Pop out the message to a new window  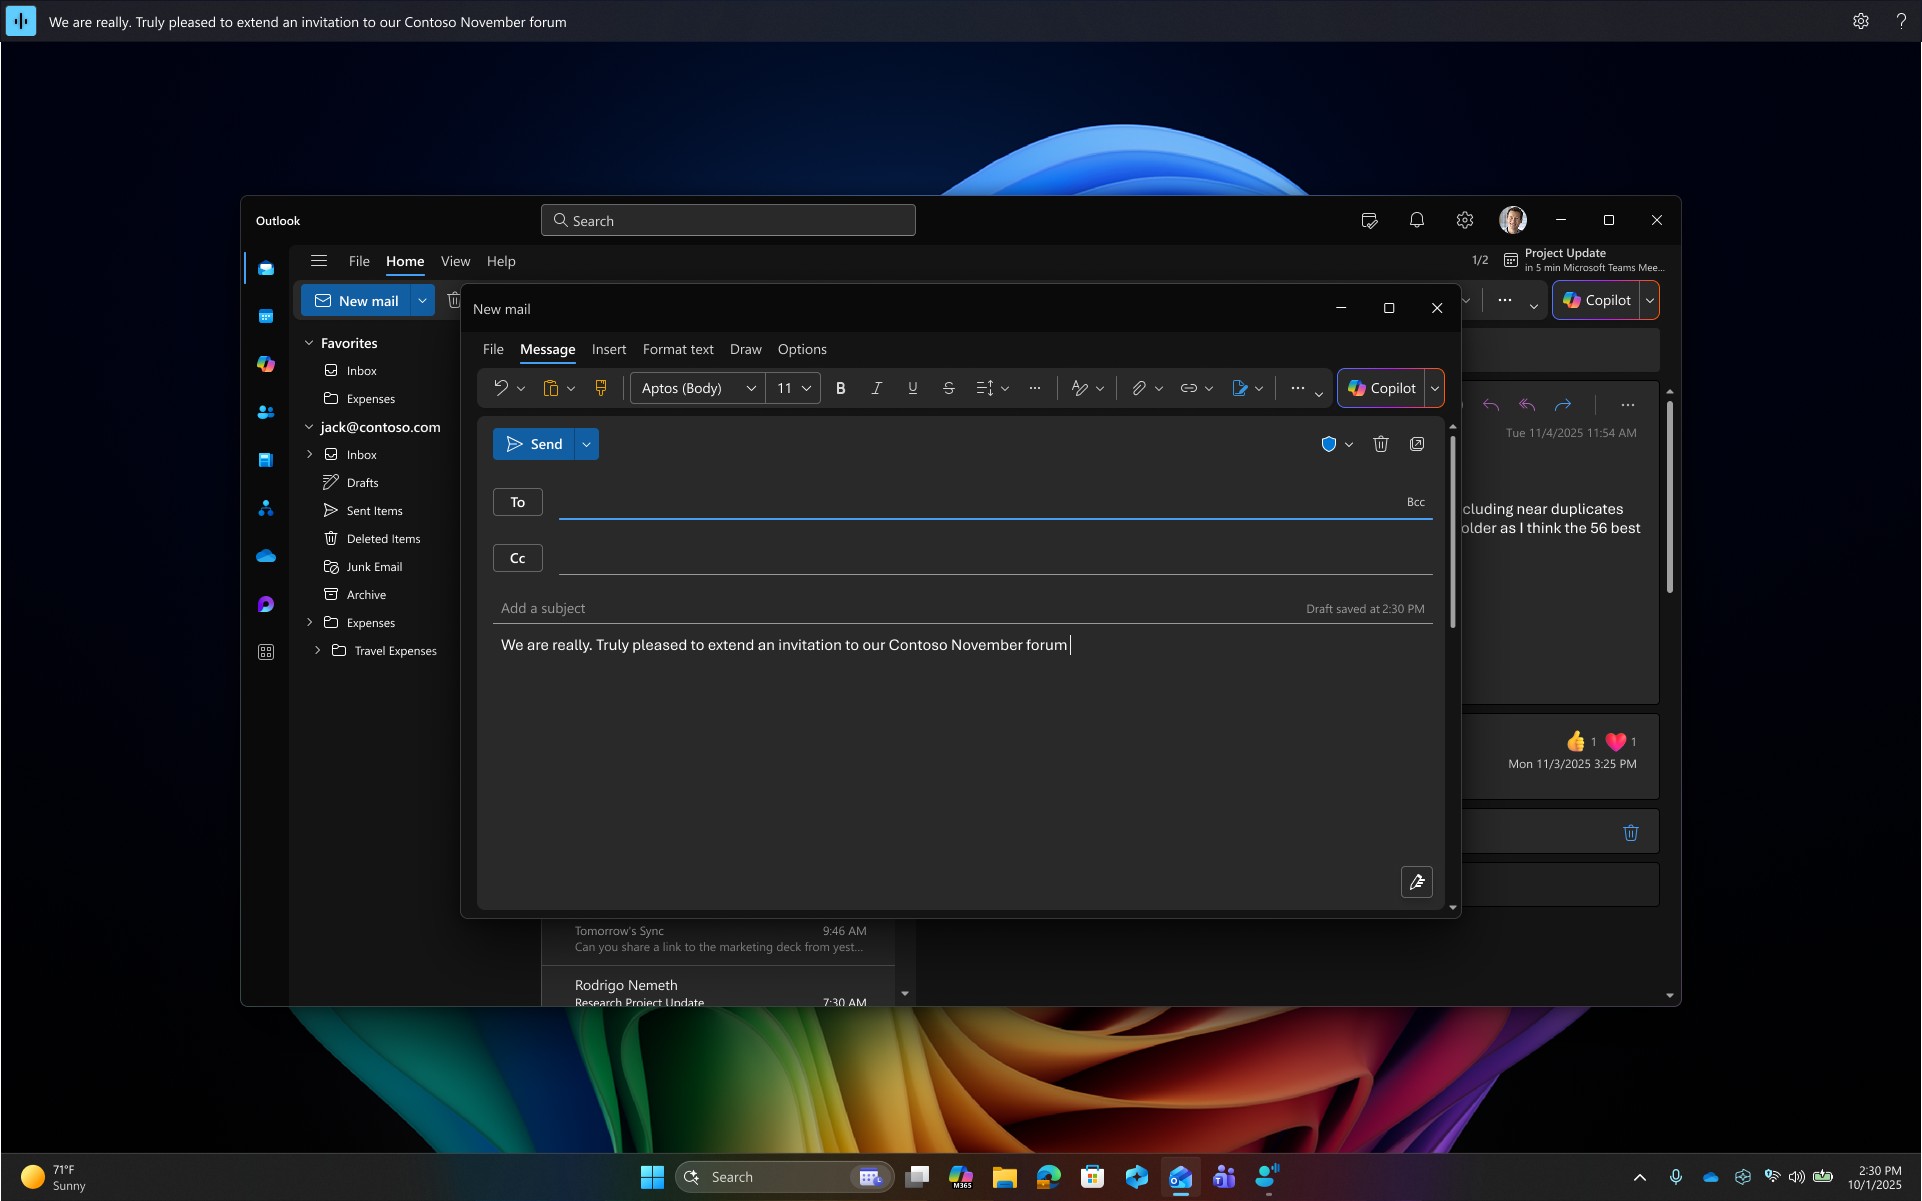pyautogui.click(x=1417, y=444)
